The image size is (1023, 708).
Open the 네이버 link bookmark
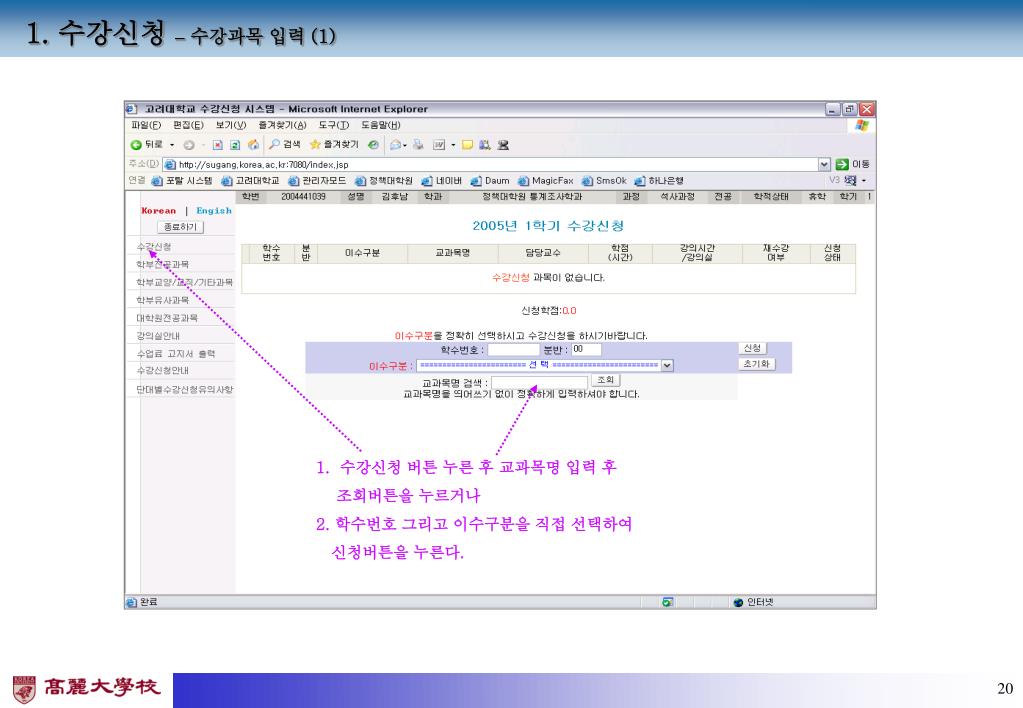pyautogui.click(x=442, y=181)
